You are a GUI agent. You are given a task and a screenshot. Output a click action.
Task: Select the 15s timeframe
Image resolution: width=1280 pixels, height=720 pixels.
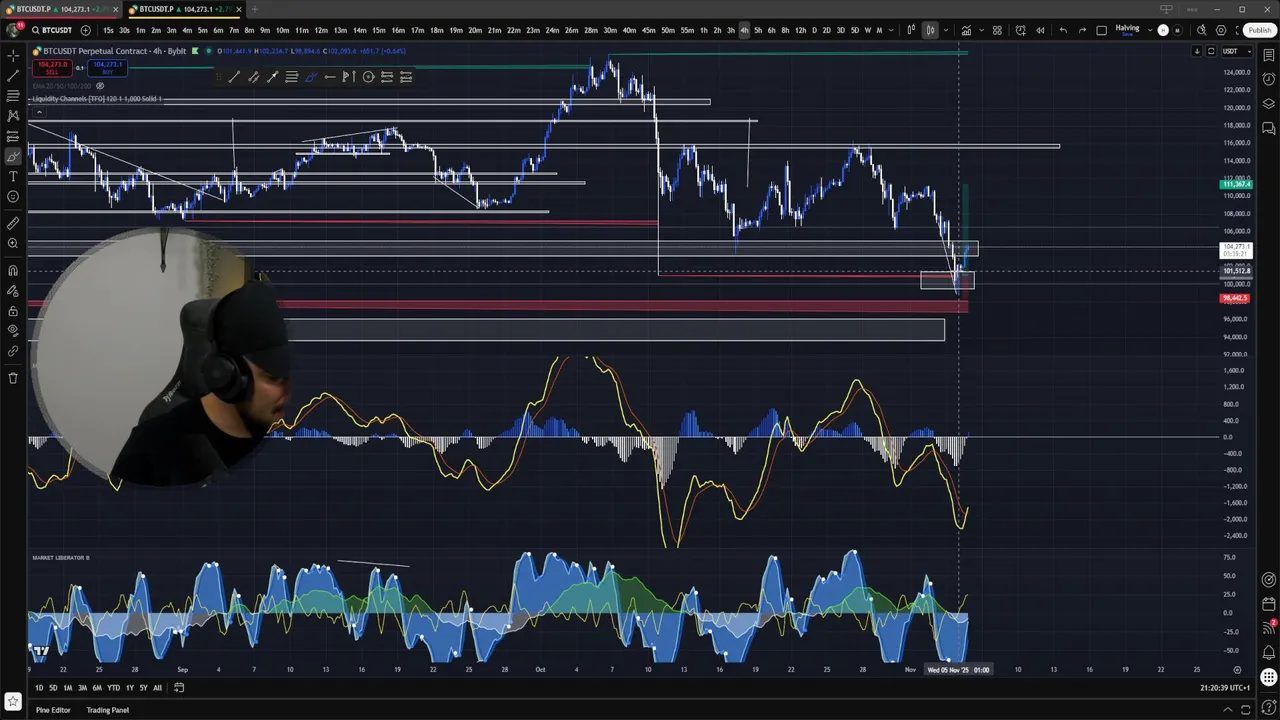(x=108, y=30)
